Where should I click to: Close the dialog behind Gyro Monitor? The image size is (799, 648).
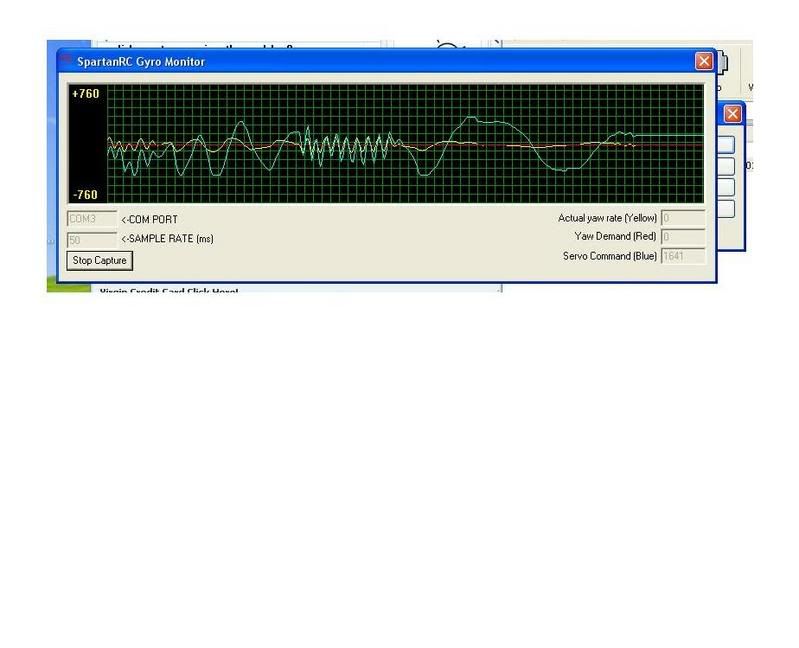click(x=733, y=114)
